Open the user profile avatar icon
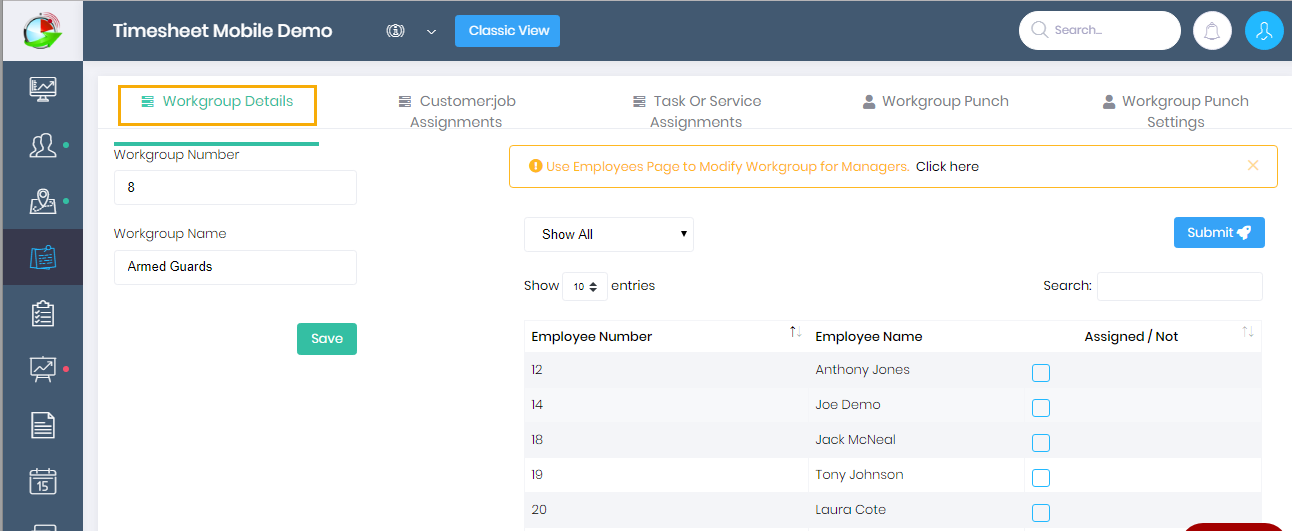The width and height of the screenshot is (1292, 531). point(1264,31)
